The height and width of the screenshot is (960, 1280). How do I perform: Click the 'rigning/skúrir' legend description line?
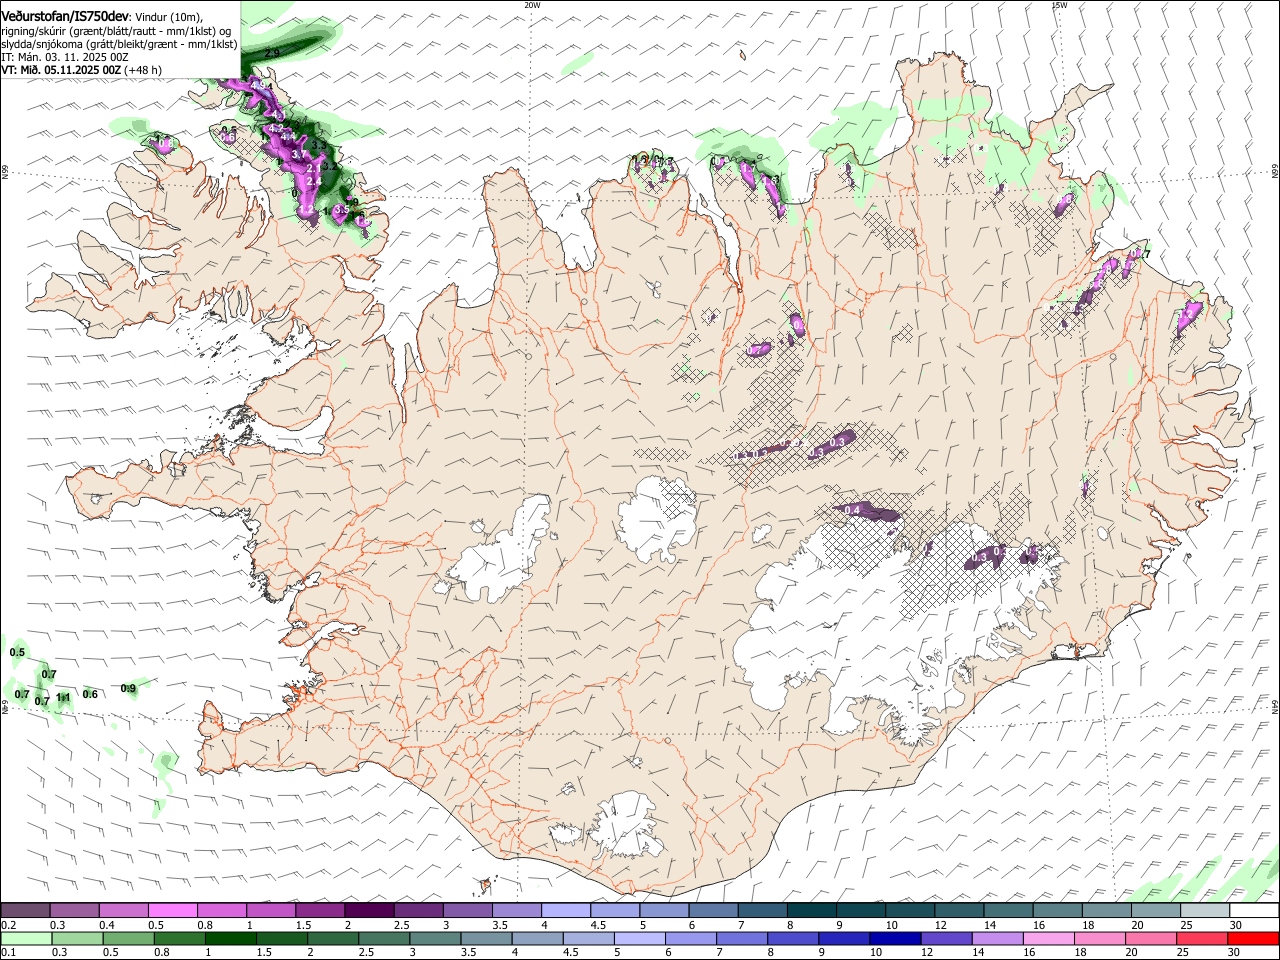pos(116,30)
